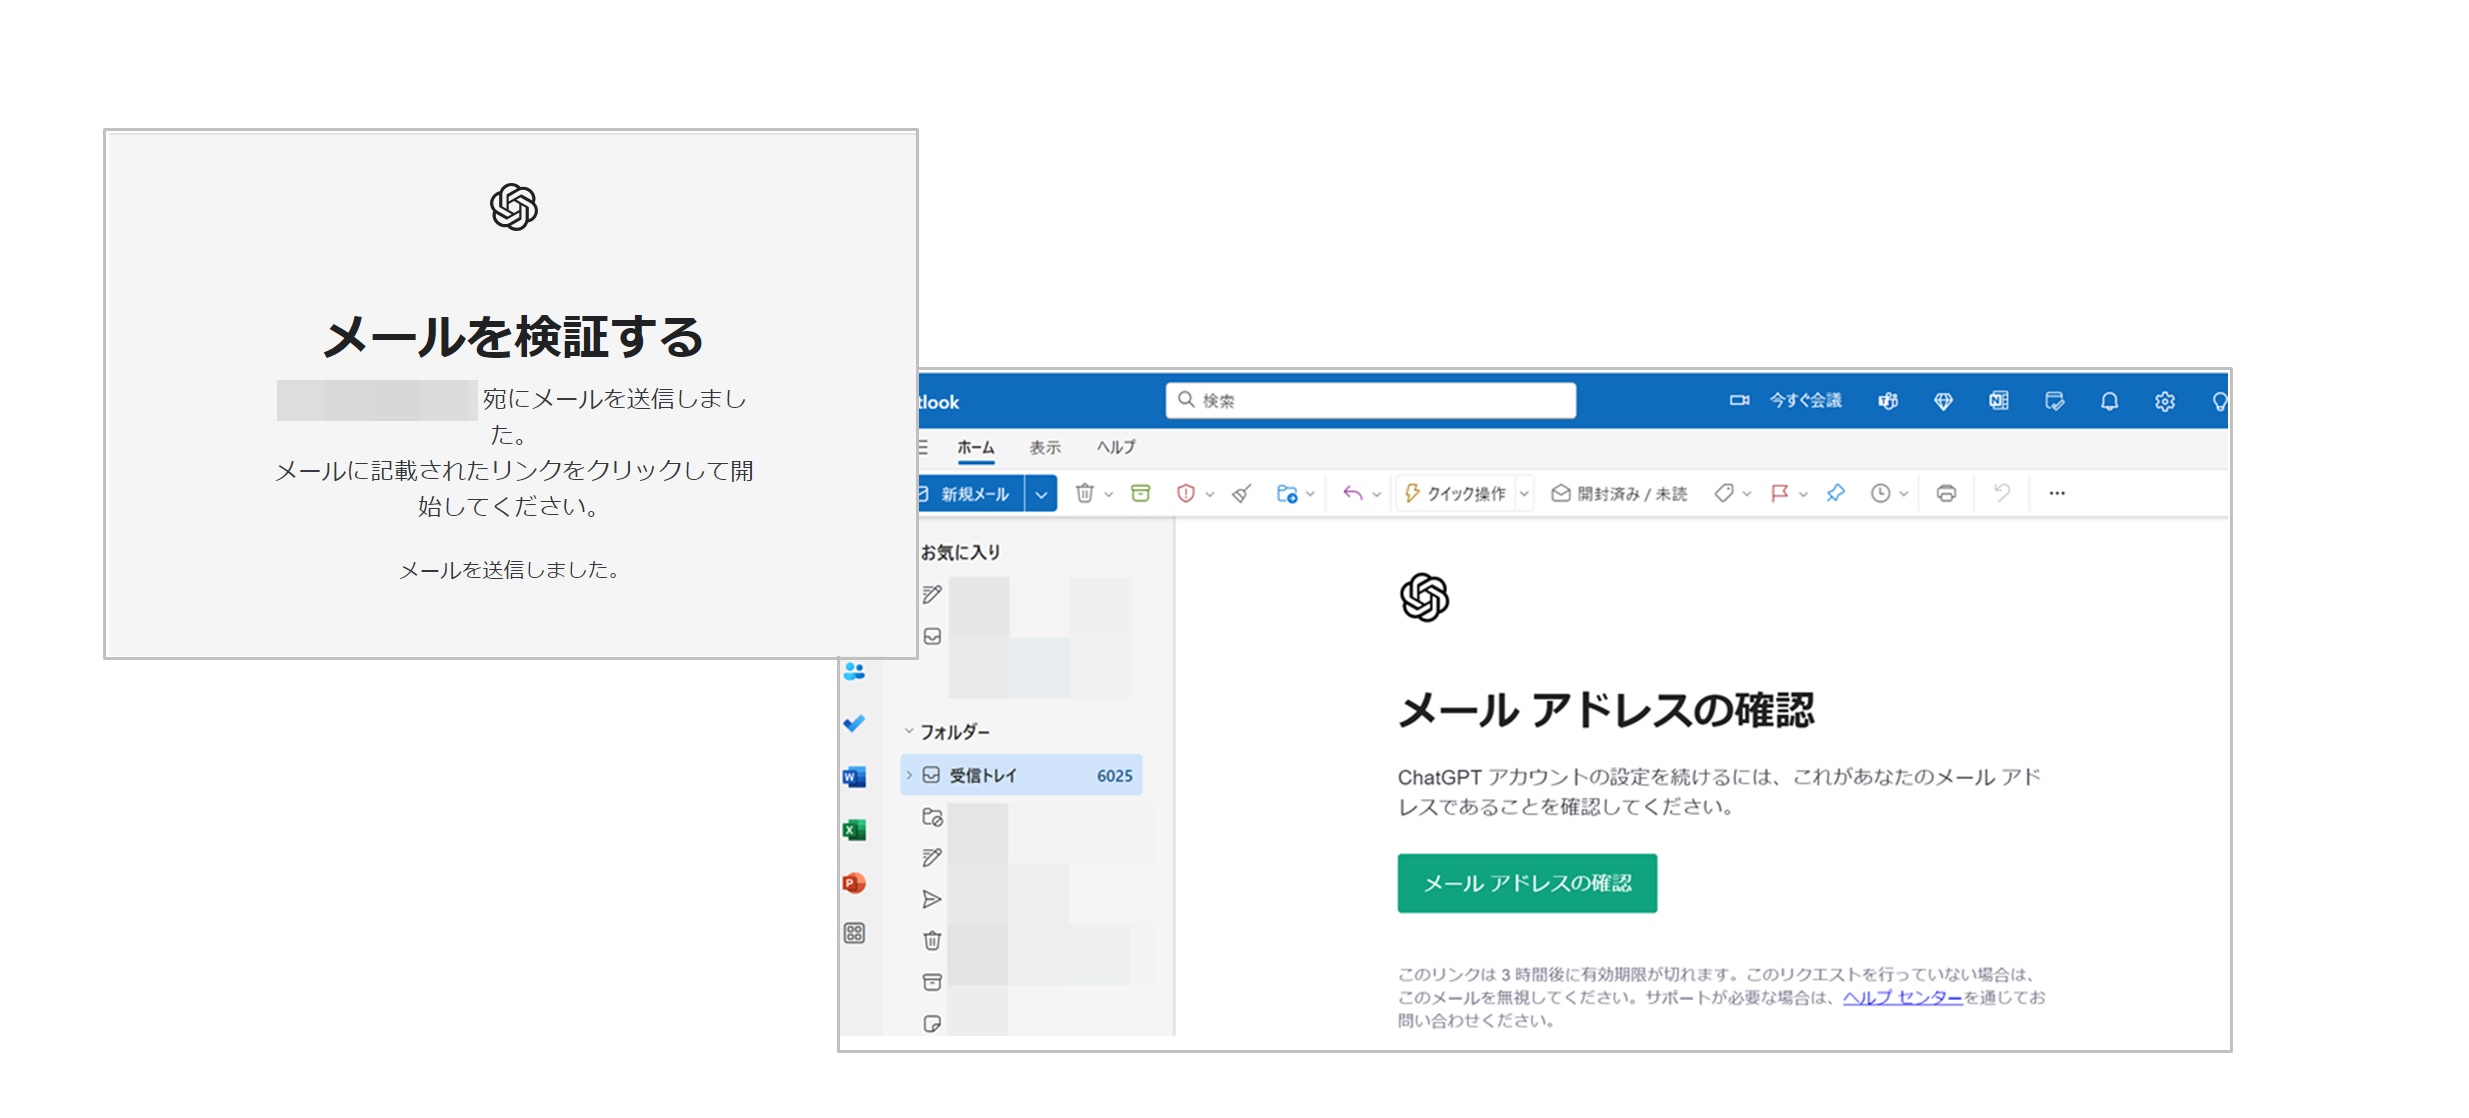
Task: Collapse the フォルダー section
Action: 908,731
